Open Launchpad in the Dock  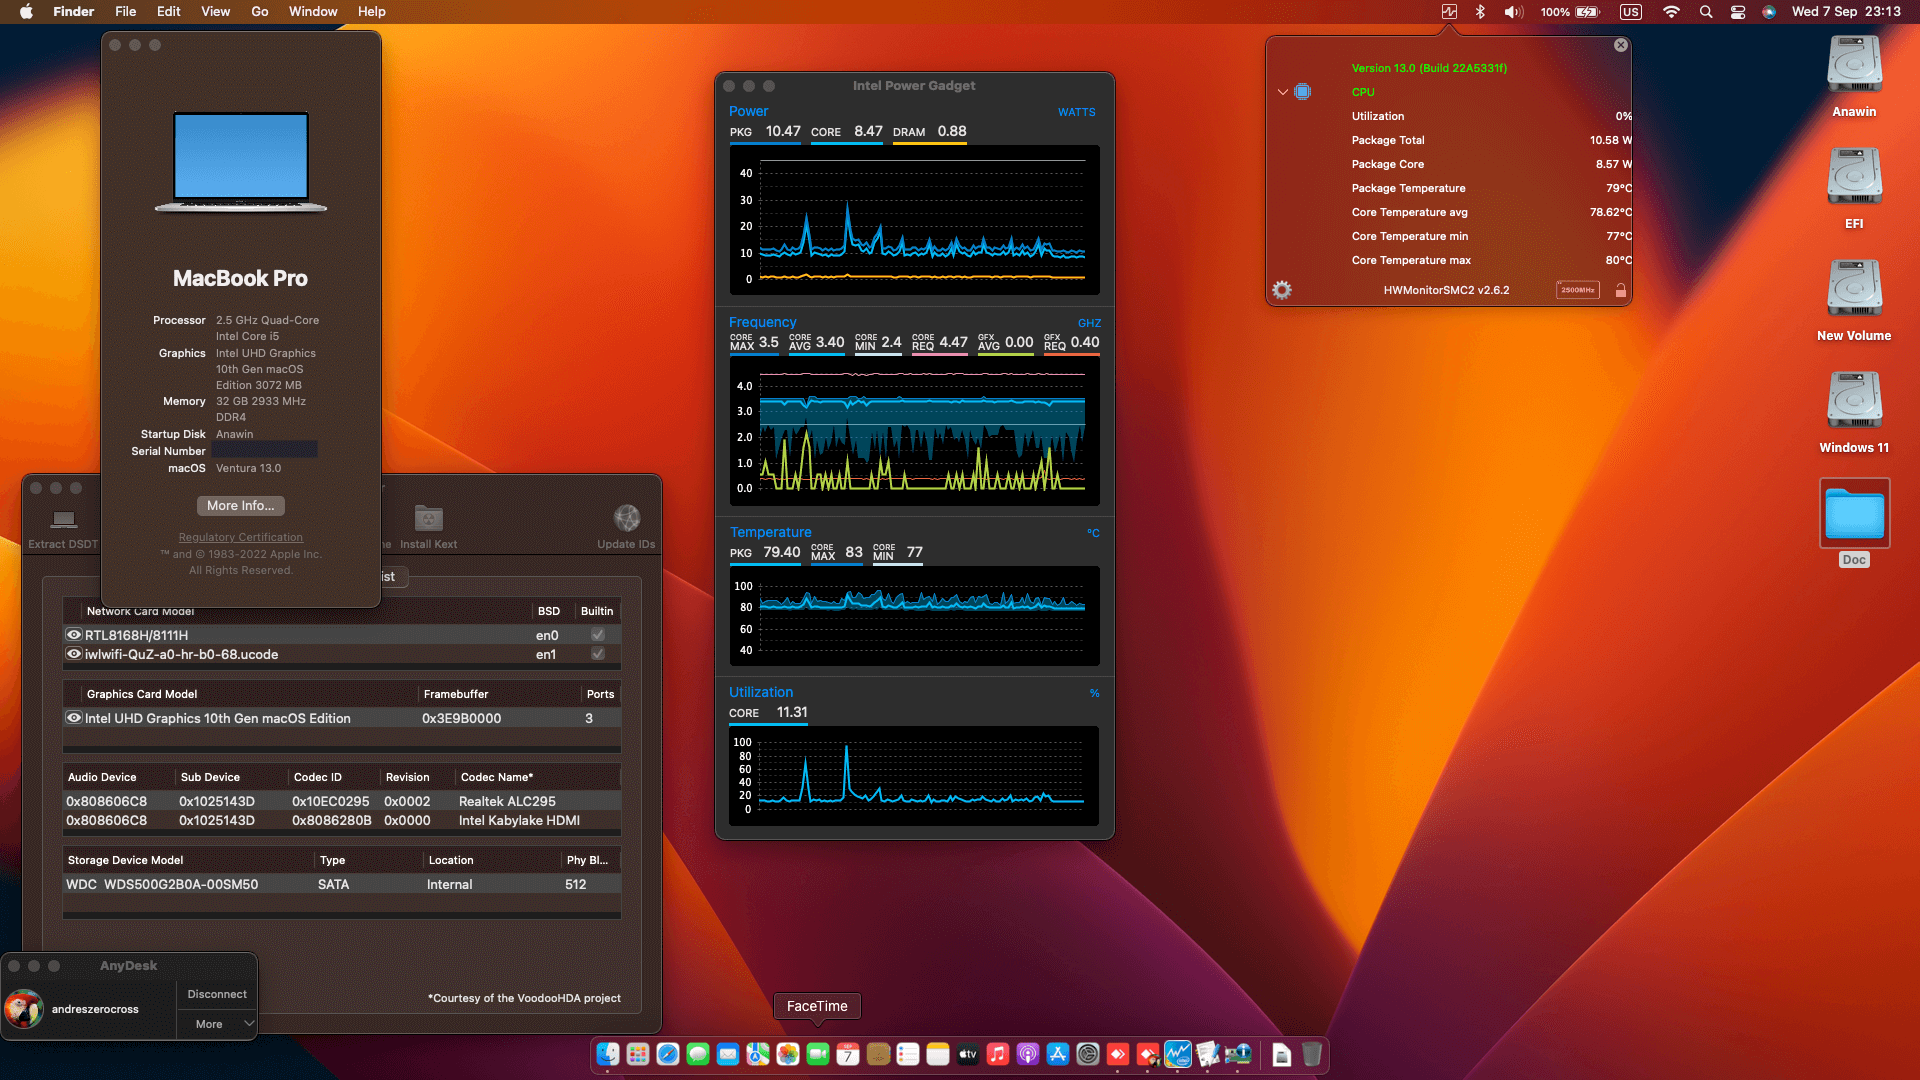coord(638,1054)
